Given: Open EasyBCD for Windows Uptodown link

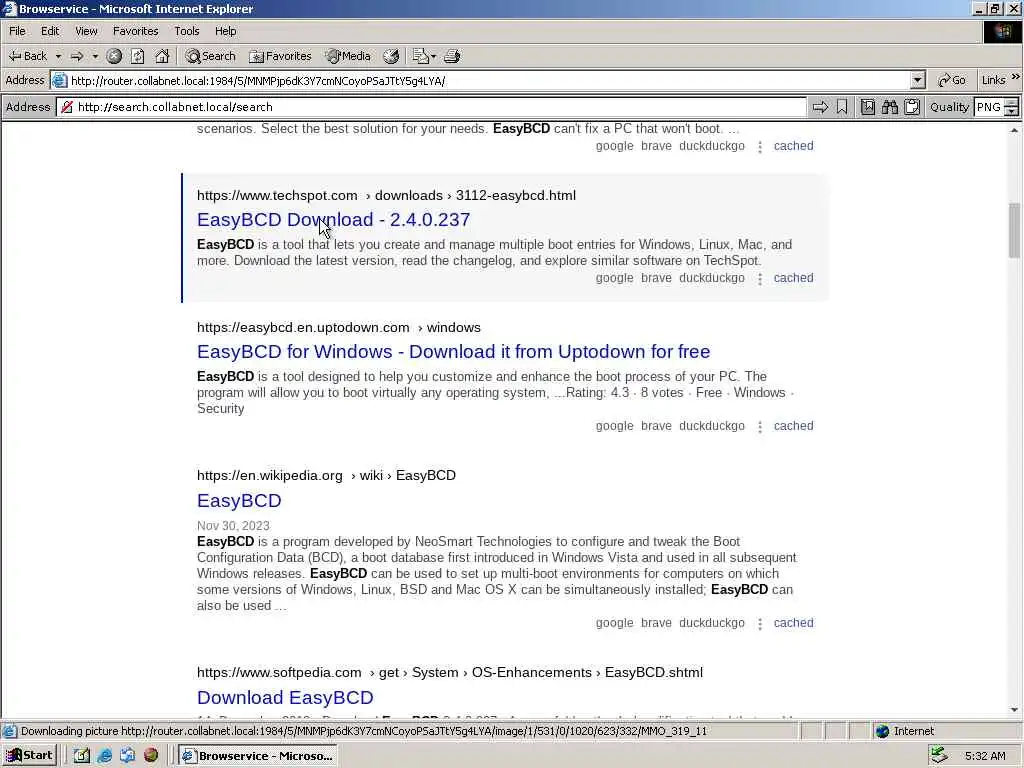Looking at the screenshot, I should click(453, 351).
